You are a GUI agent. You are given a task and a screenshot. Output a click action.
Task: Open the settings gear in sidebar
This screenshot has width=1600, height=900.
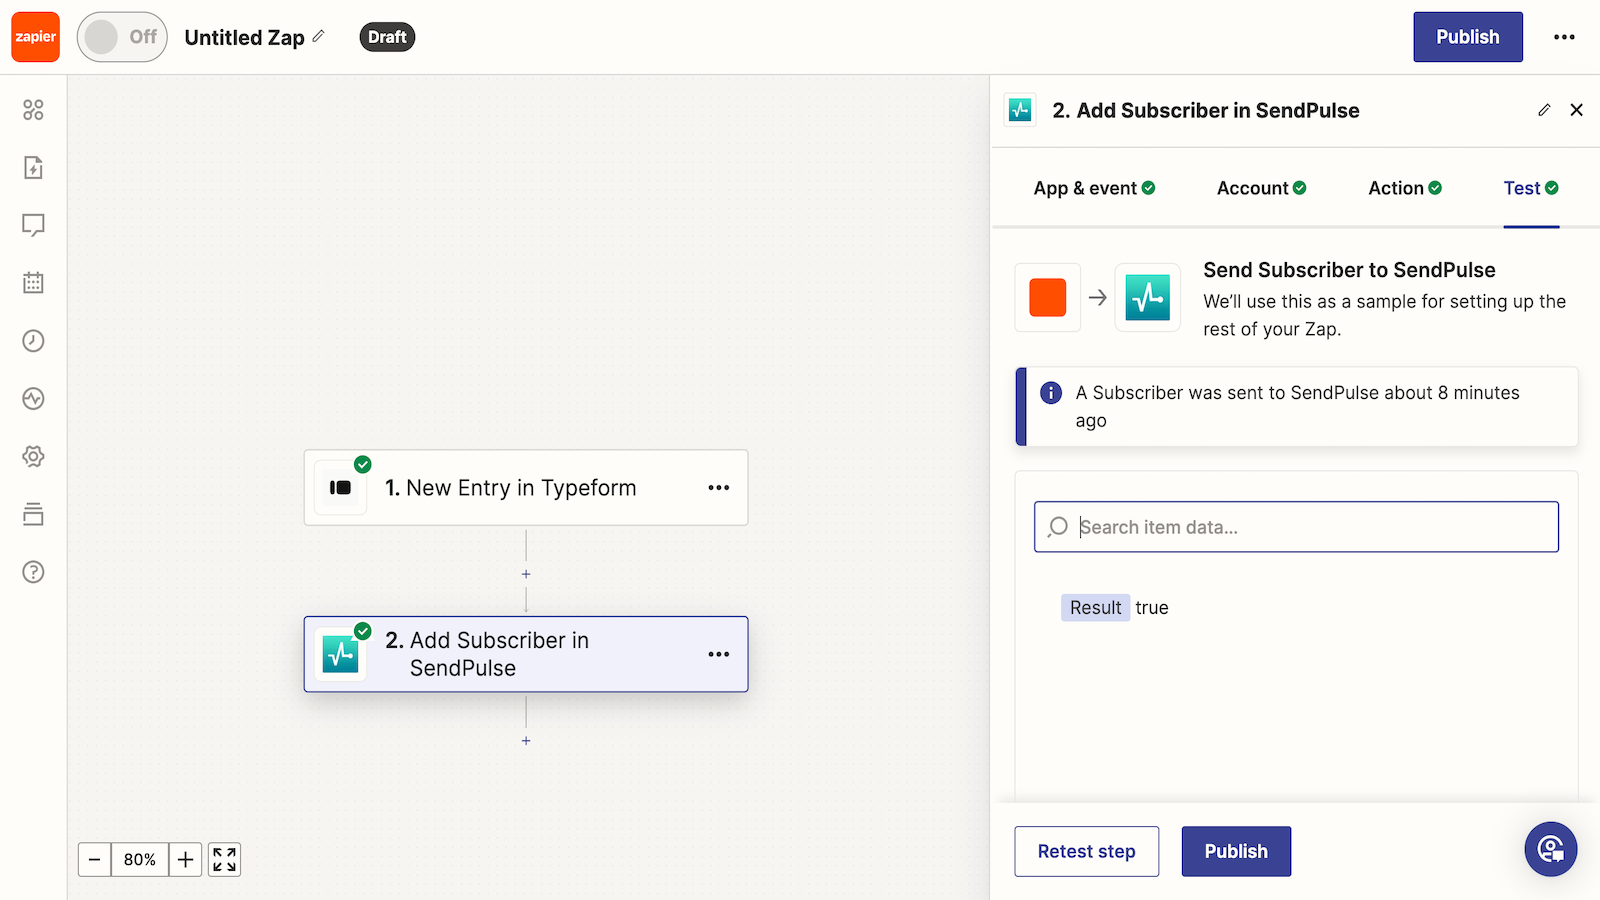coord(33,456)
